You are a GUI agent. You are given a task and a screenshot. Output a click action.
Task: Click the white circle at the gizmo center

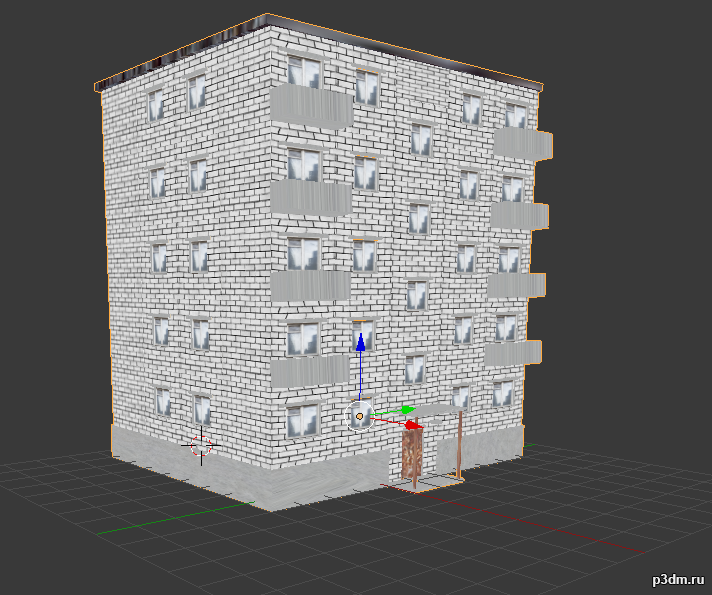[359, 415]
